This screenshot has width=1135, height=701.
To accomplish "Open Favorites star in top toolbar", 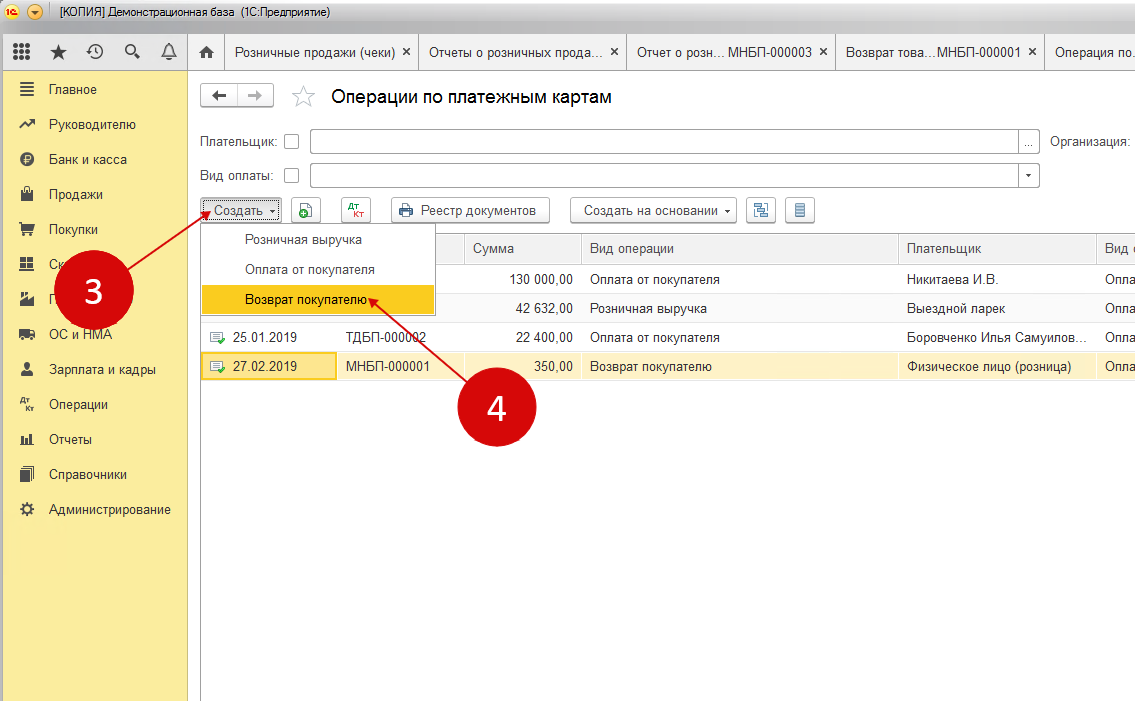I will click(x=59, y=52).
